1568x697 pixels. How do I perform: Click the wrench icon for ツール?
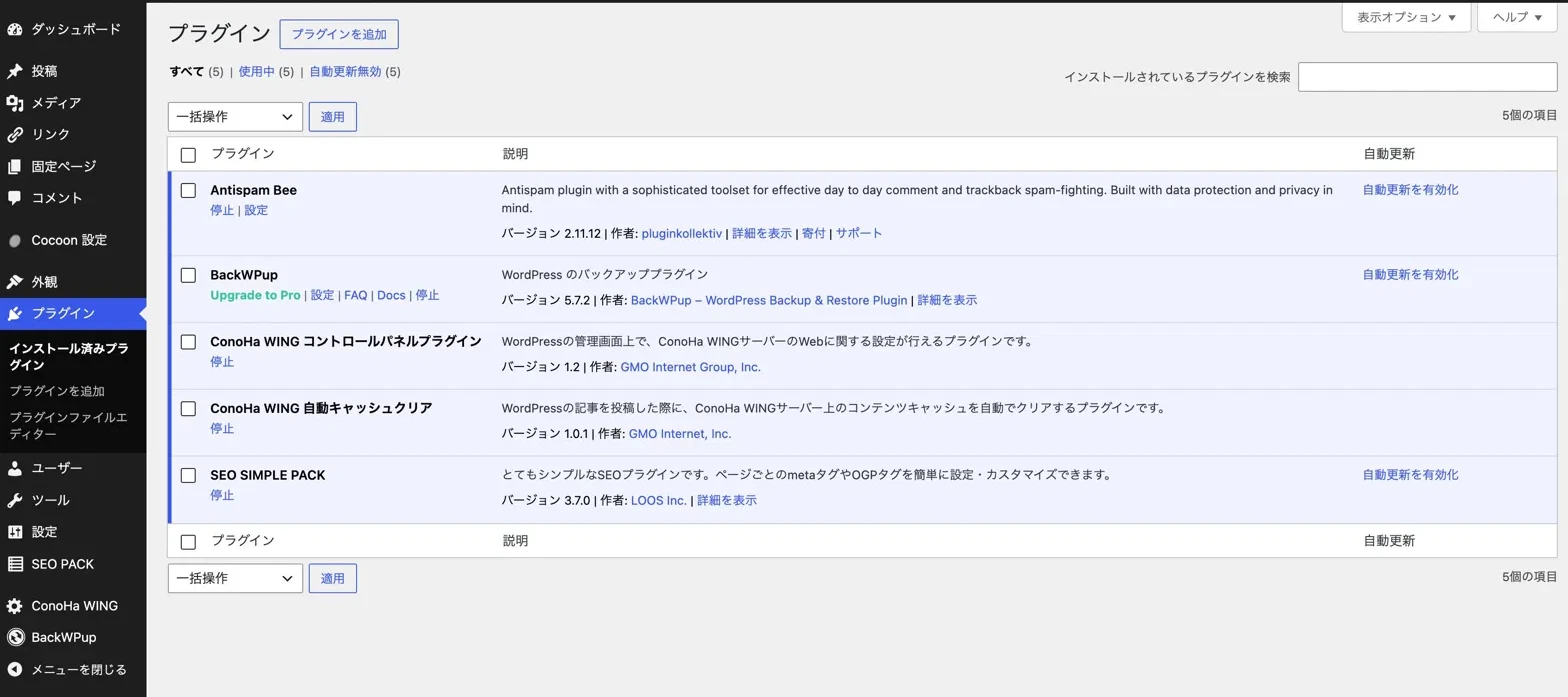(x=15, y=500)
